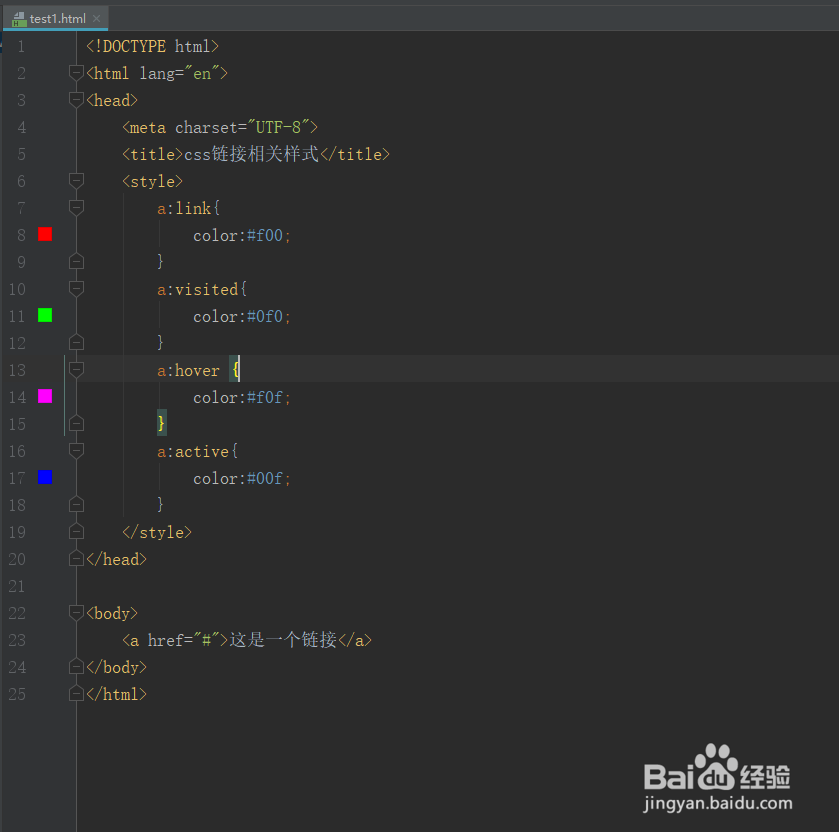This screenshot has width=839, height=832.
Task: Click fold end marker beside closing html tag
Action: pos(77,694)
